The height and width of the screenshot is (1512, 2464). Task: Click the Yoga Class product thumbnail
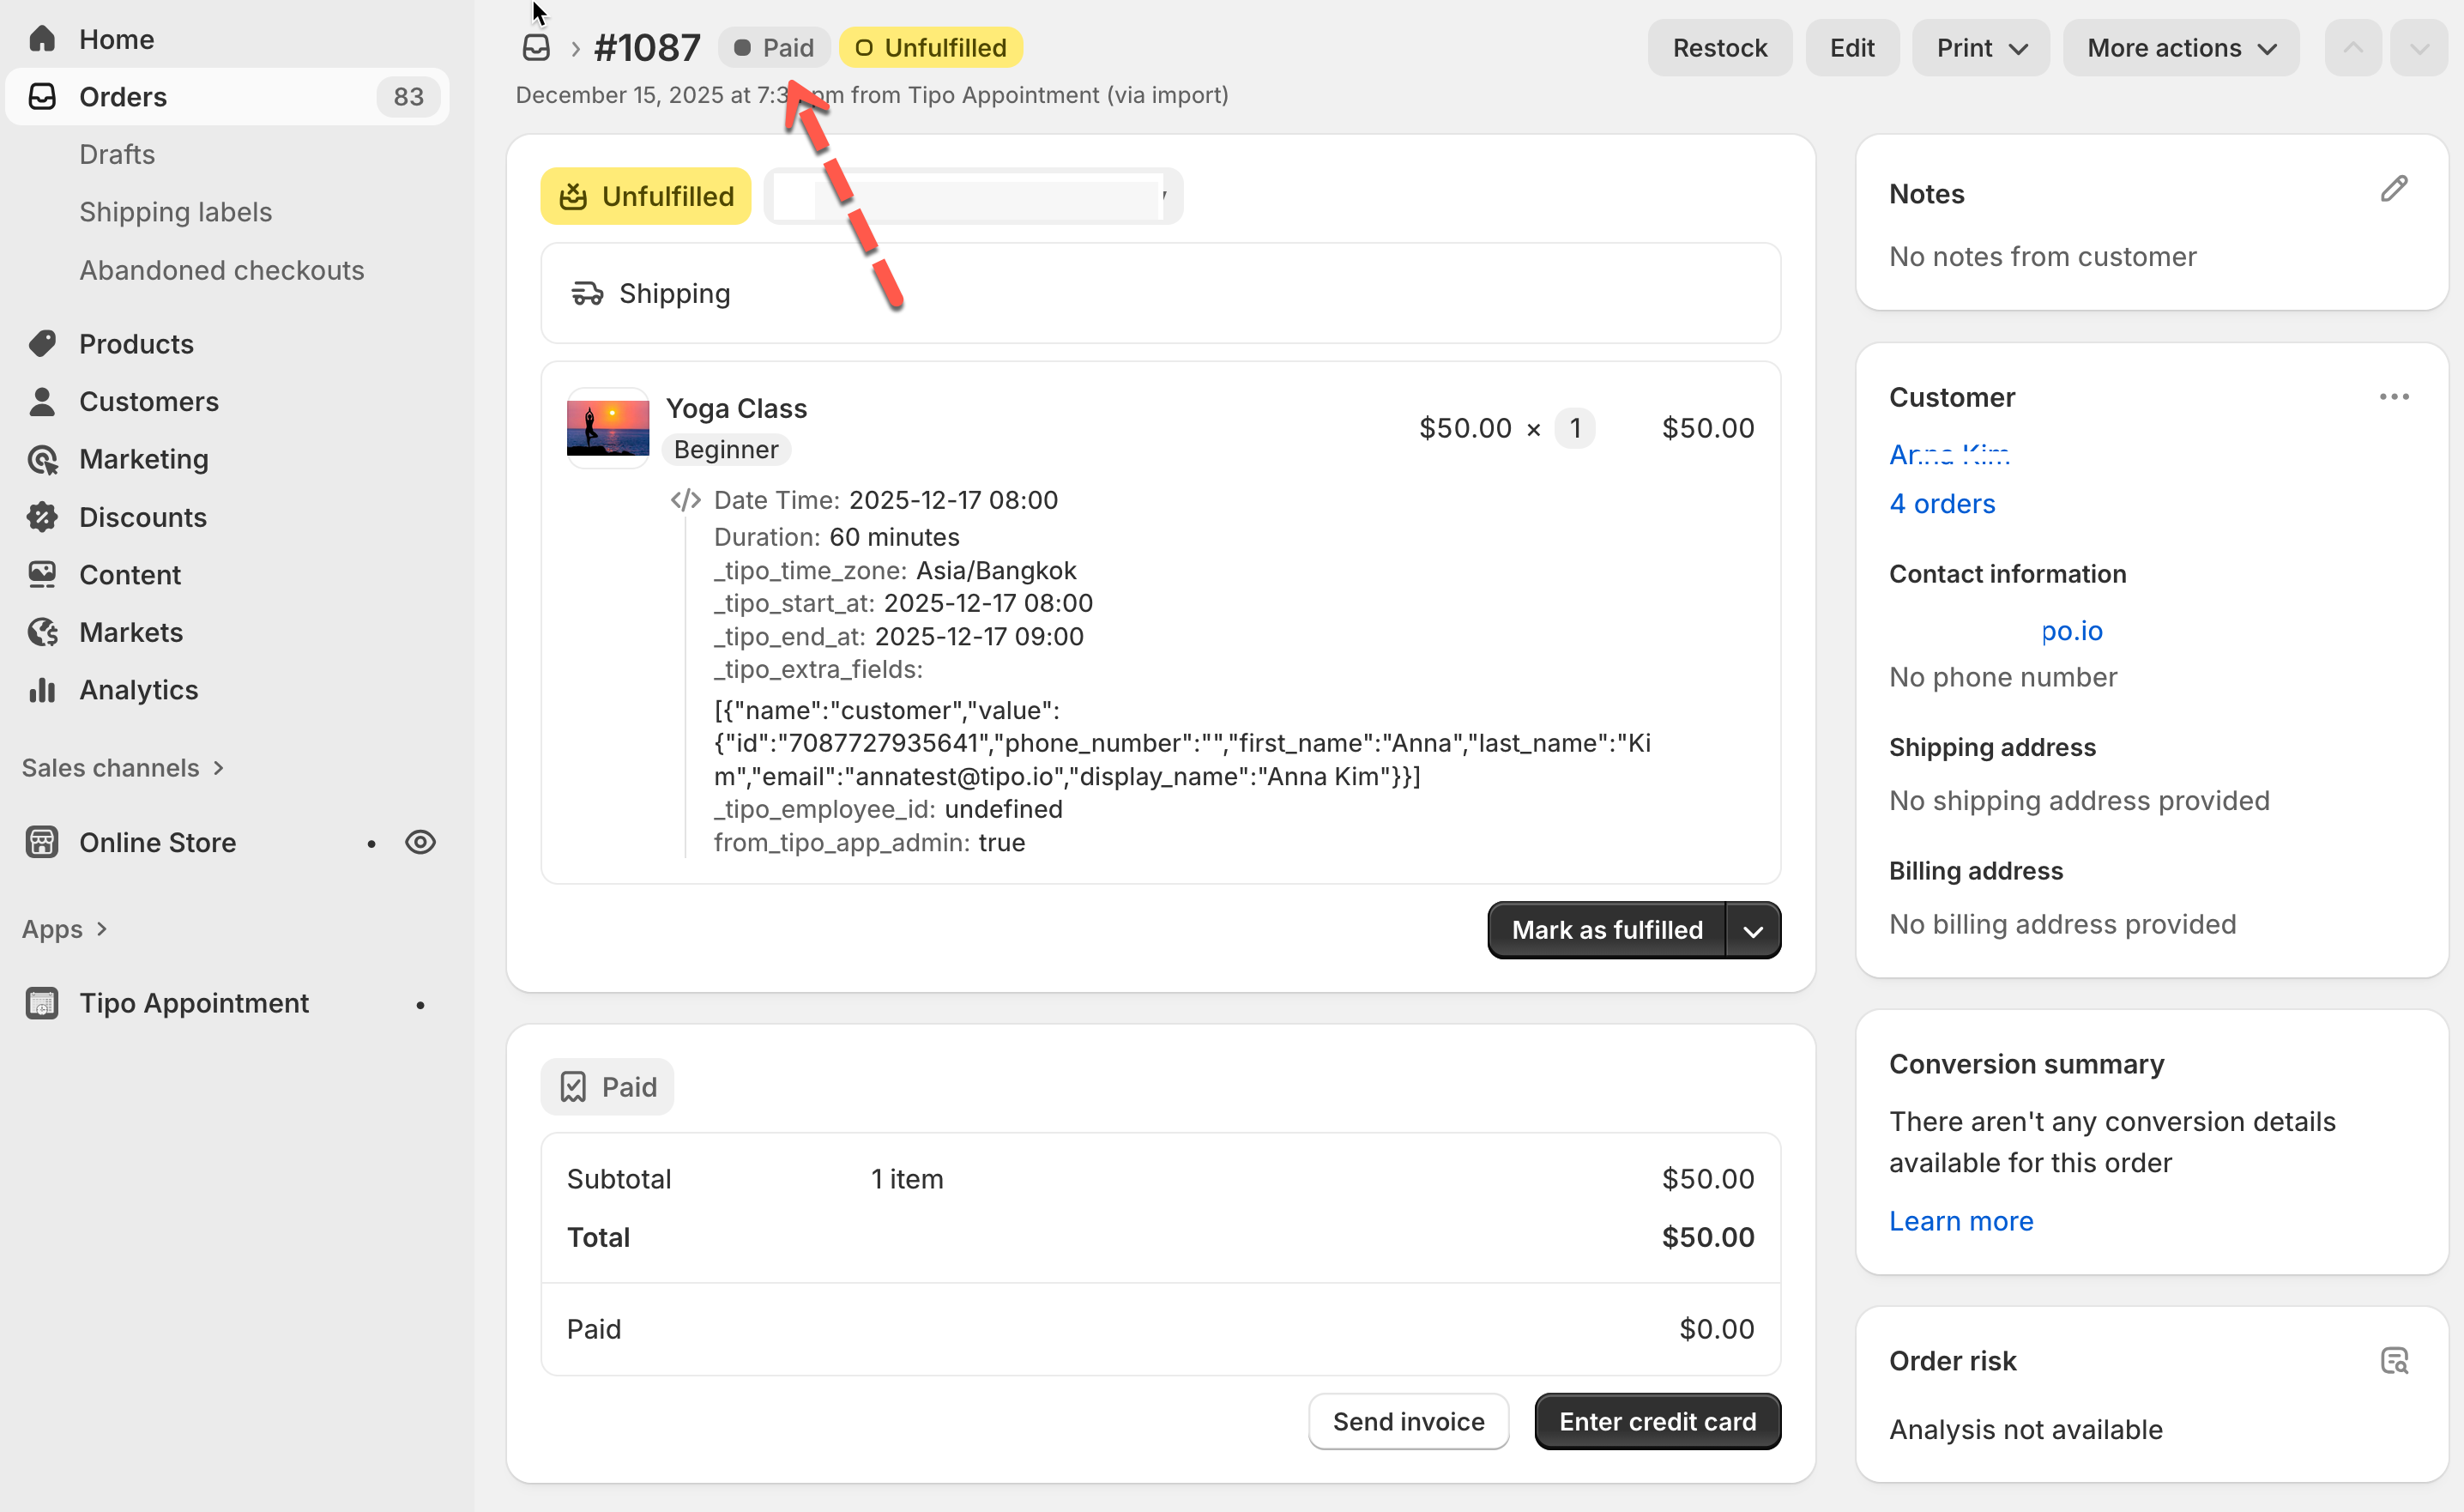coord(607,428)
